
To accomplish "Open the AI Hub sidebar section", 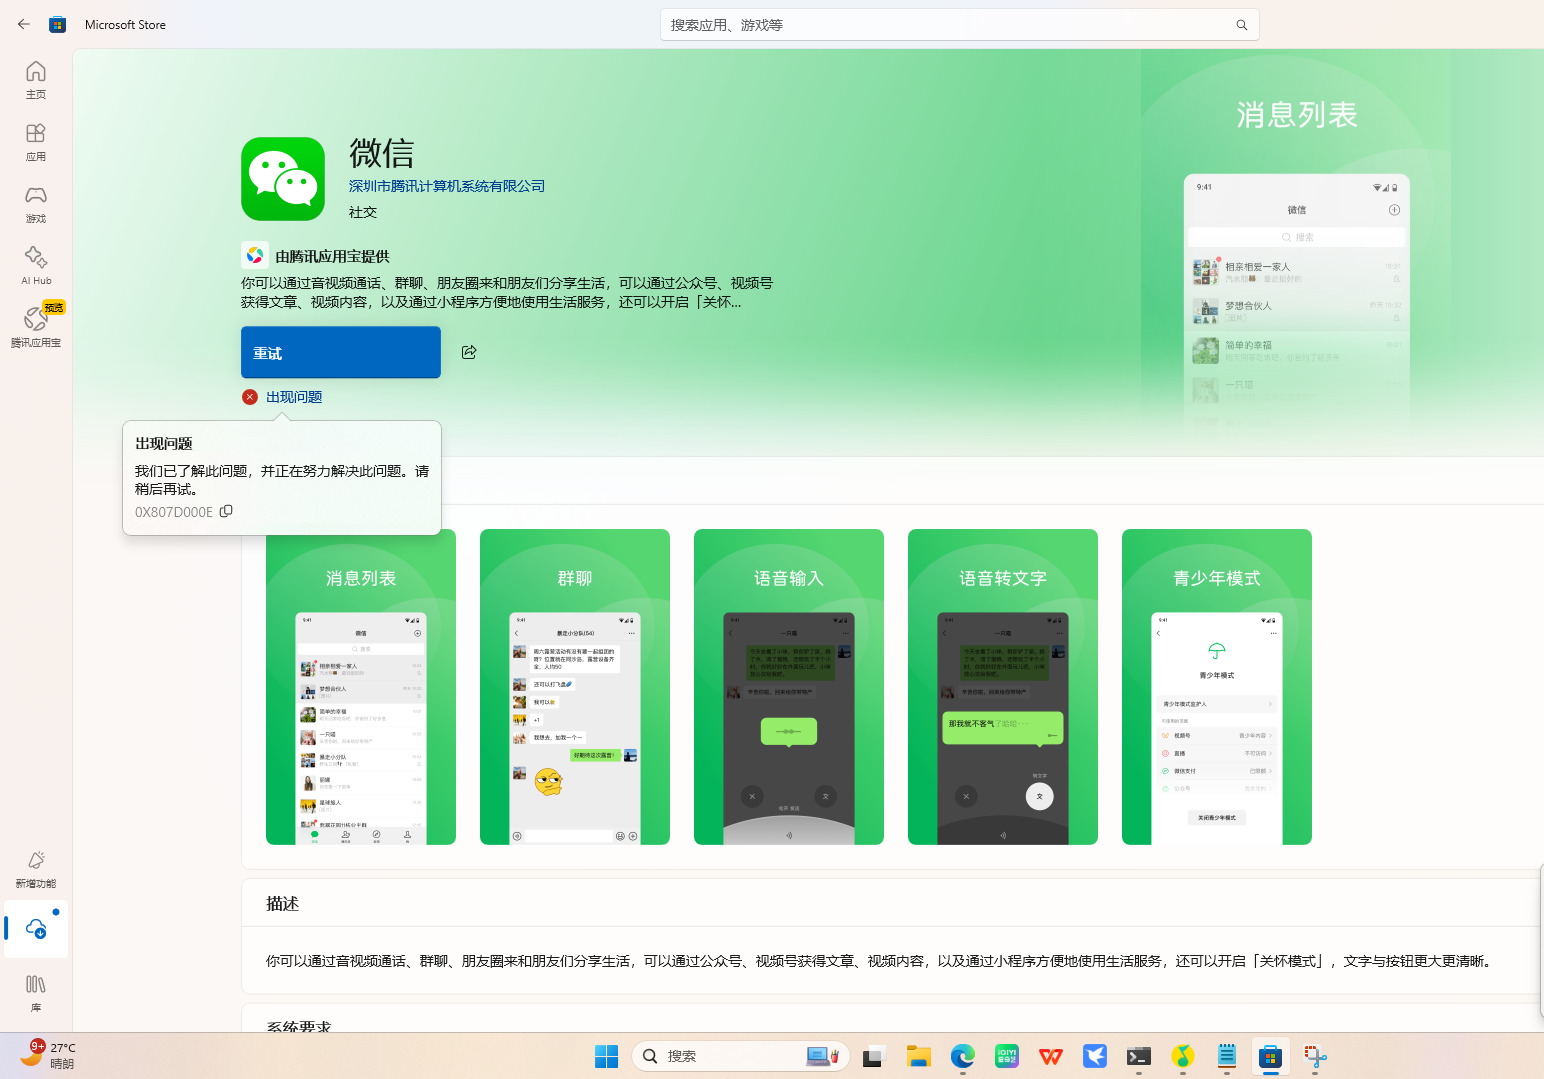I will 36,265.
